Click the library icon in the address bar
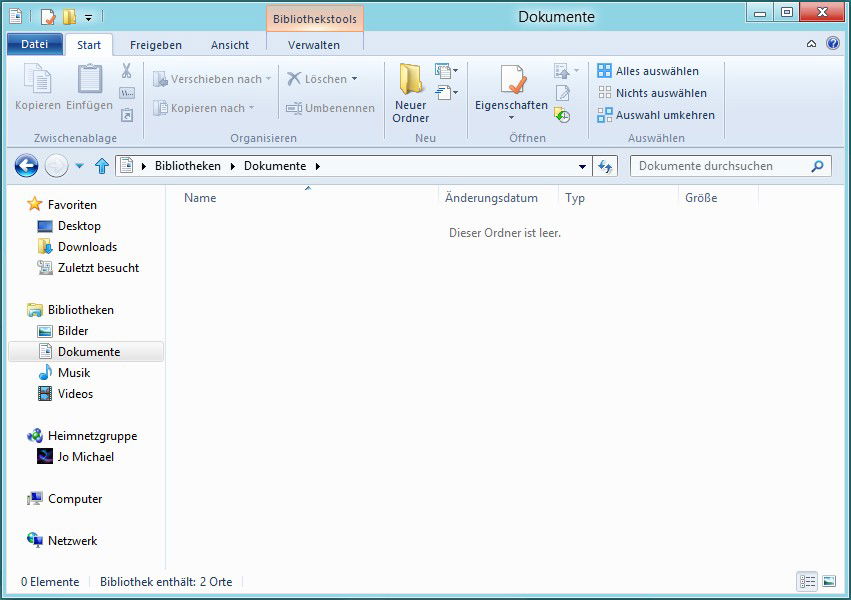The width and height of the screenshot is (851, 600). tap(127, 165)
